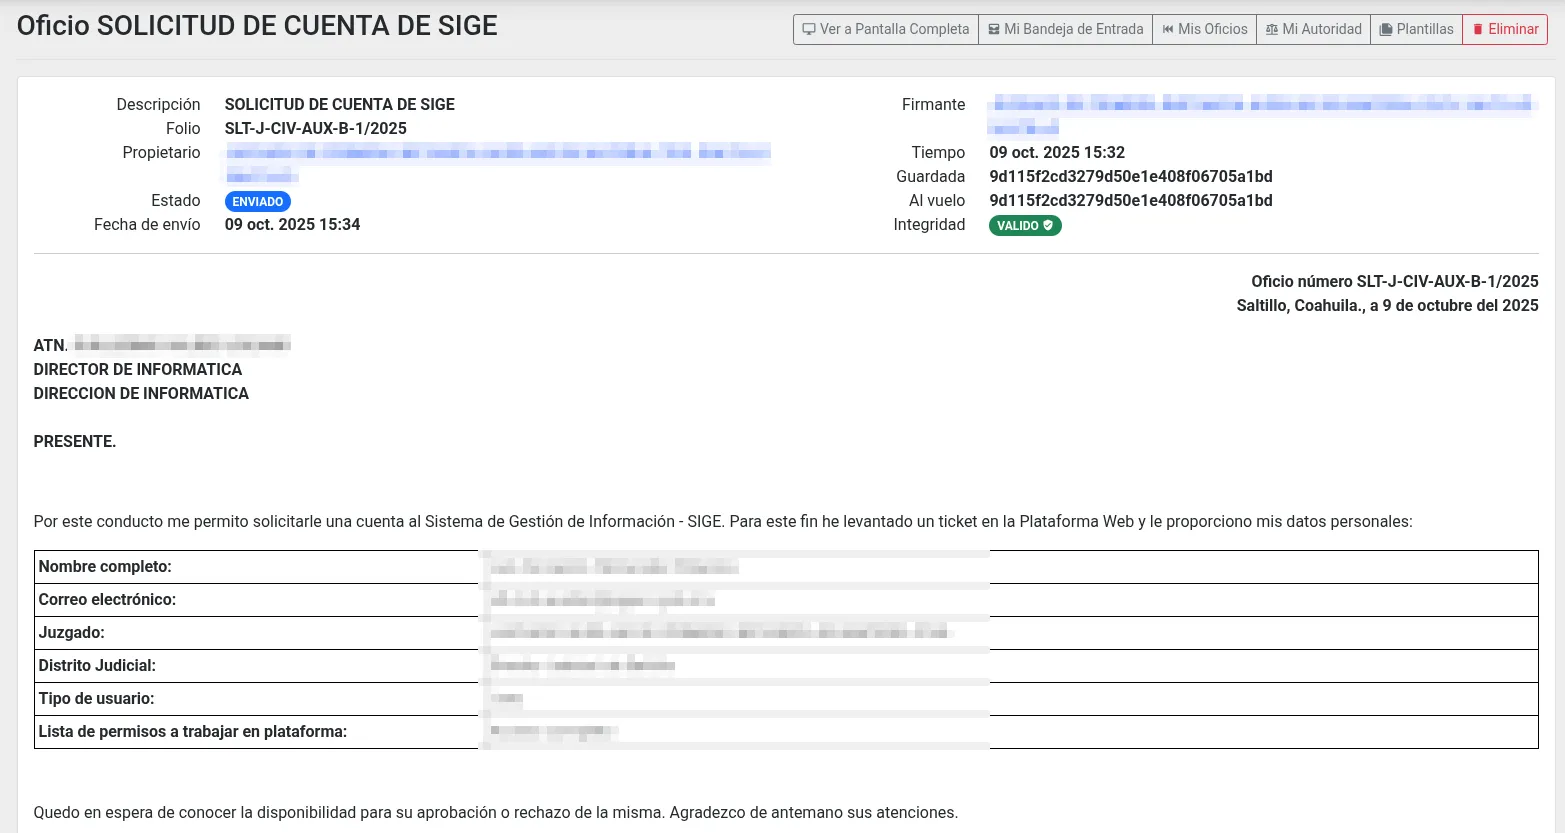Click the blue ENVIADO status badge
1565x833 pixels.
coord(257,202)
